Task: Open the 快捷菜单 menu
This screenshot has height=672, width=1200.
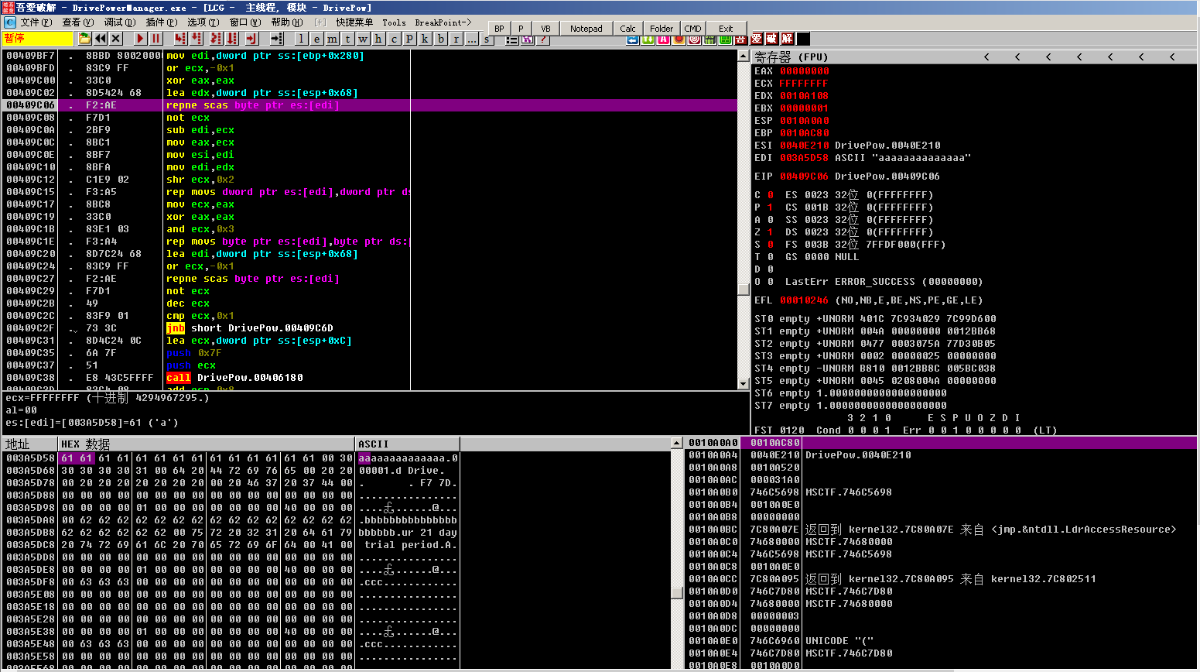Action: 355,22
